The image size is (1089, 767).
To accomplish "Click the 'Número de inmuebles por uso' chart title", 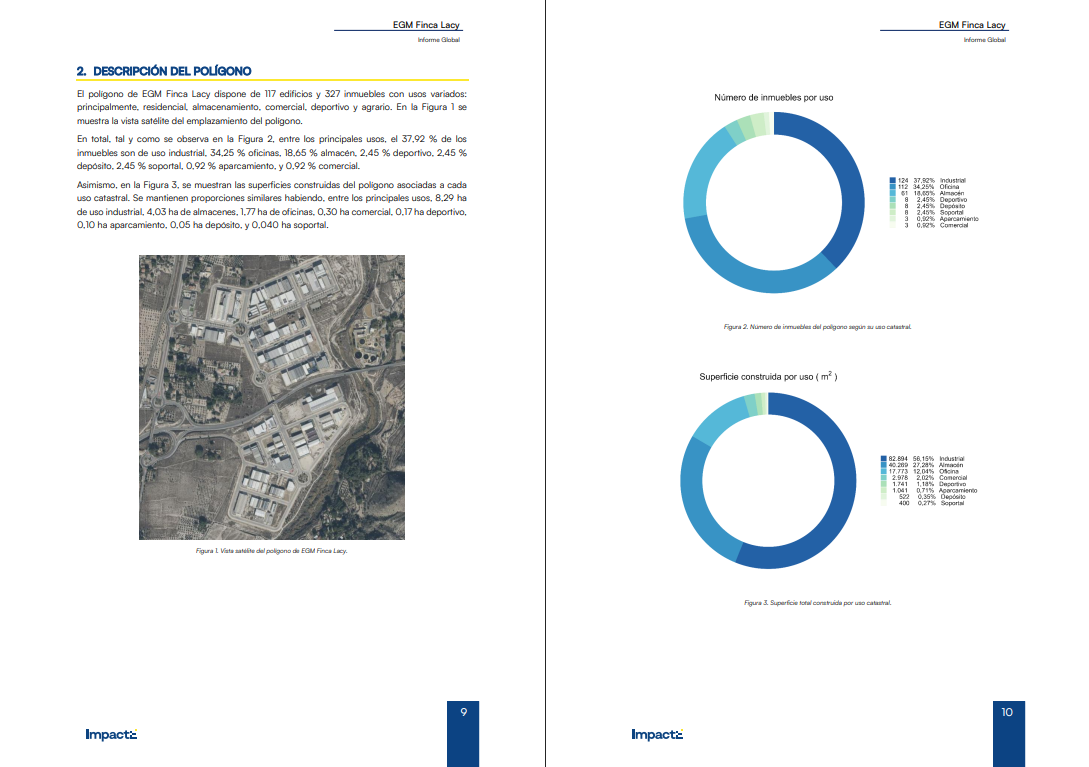I will pos(773,98).
